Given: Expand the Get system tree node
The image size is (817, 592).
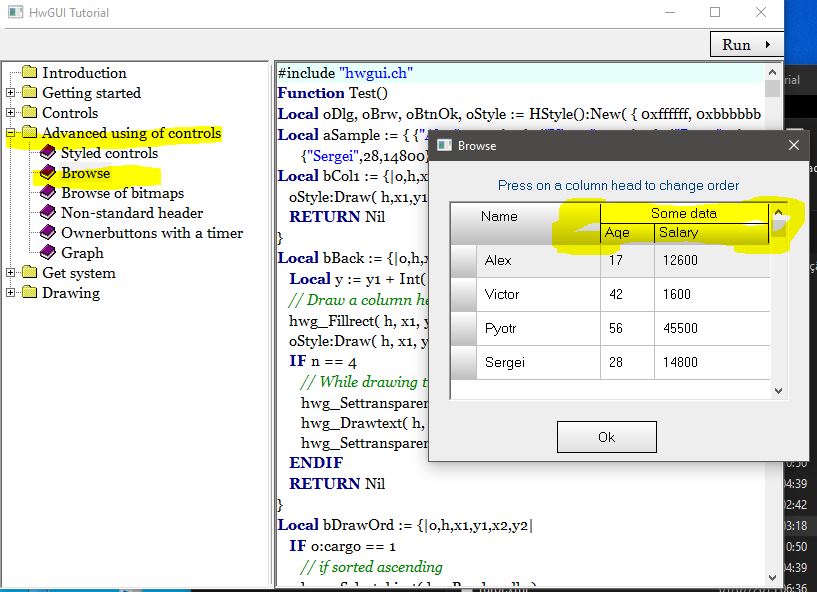Looking at the screenshot, I should tap(11, 273).
